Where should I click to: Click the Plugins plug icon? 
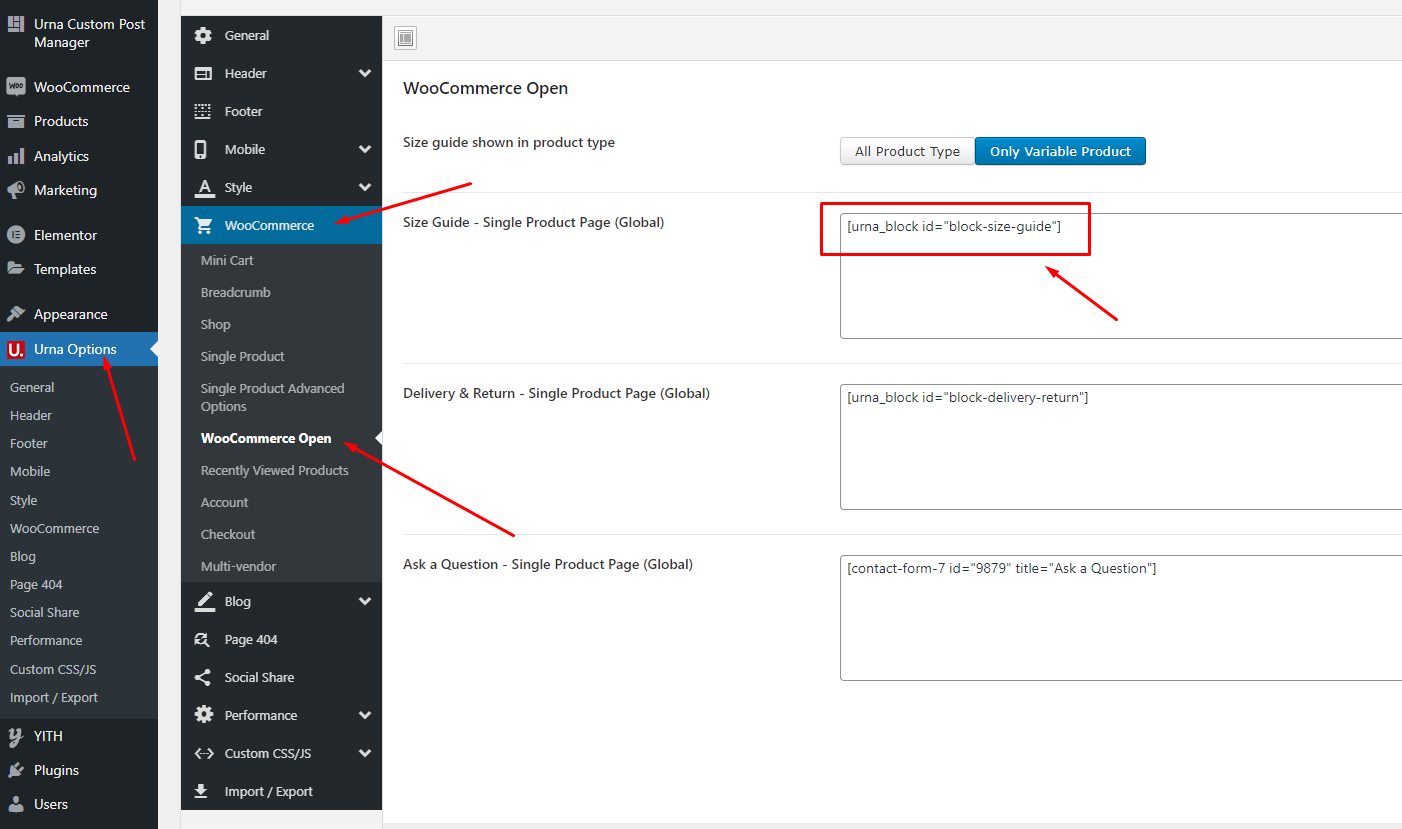click(x=16, y=770)
